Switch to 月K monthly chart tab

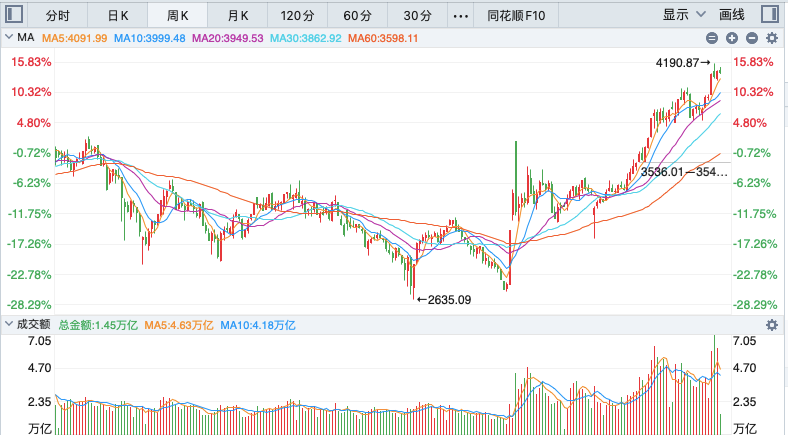(237, 16)
